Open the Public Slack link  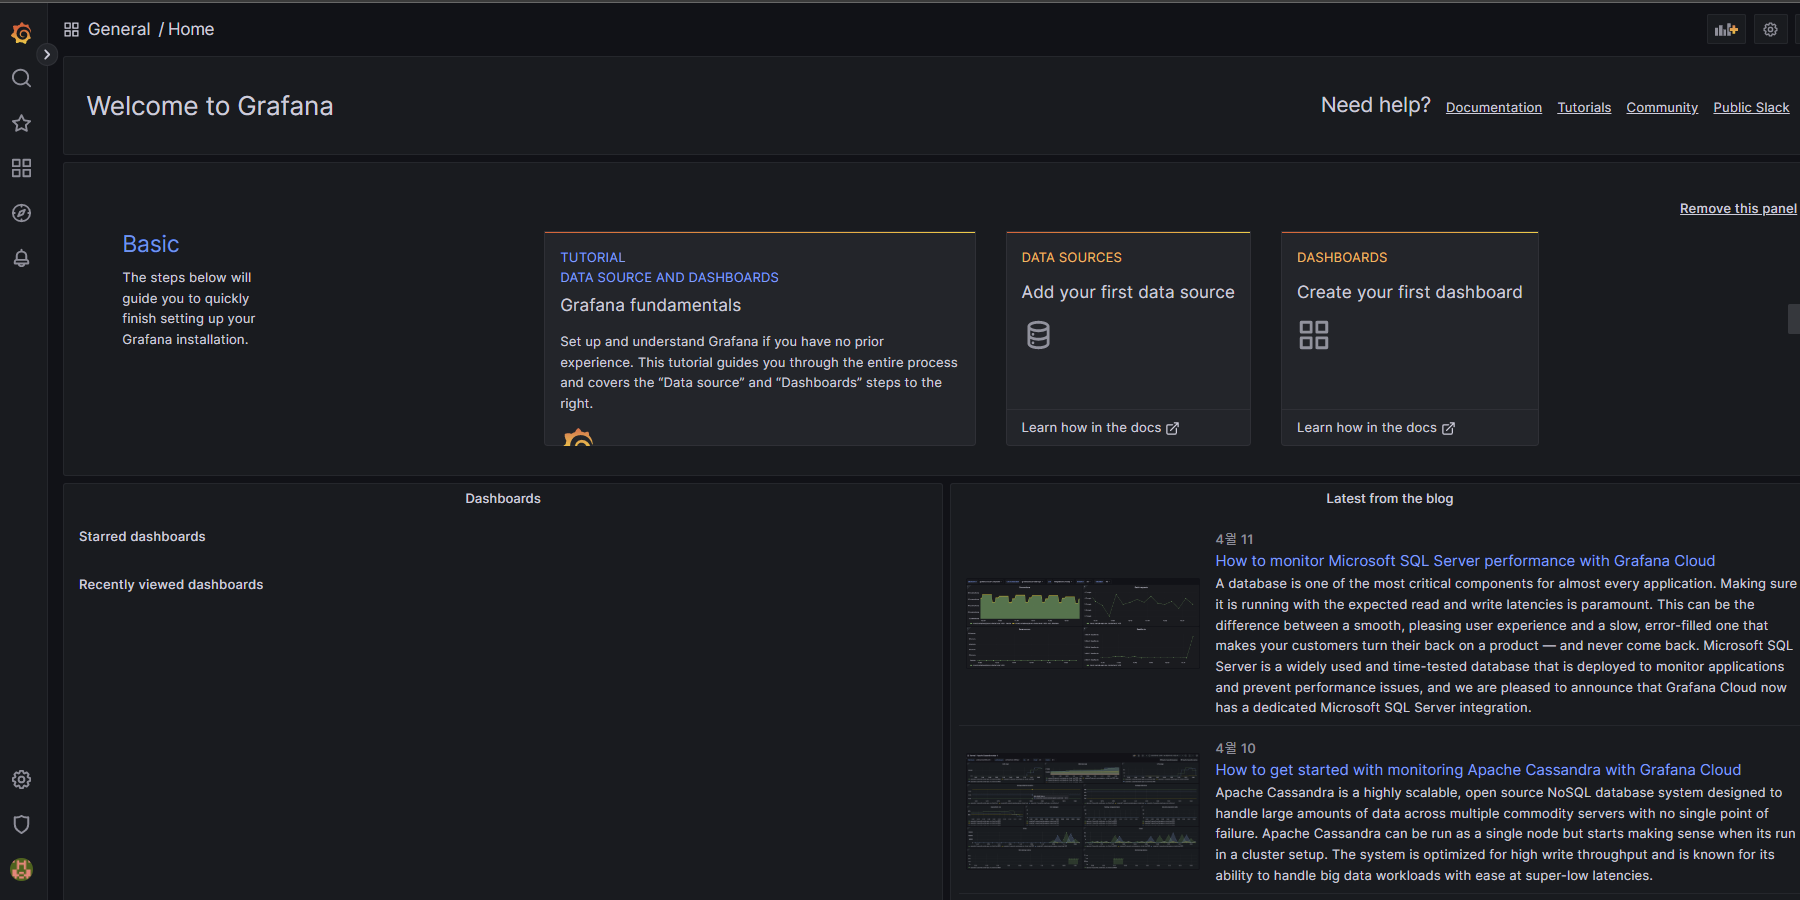(x=1751, y=107)
